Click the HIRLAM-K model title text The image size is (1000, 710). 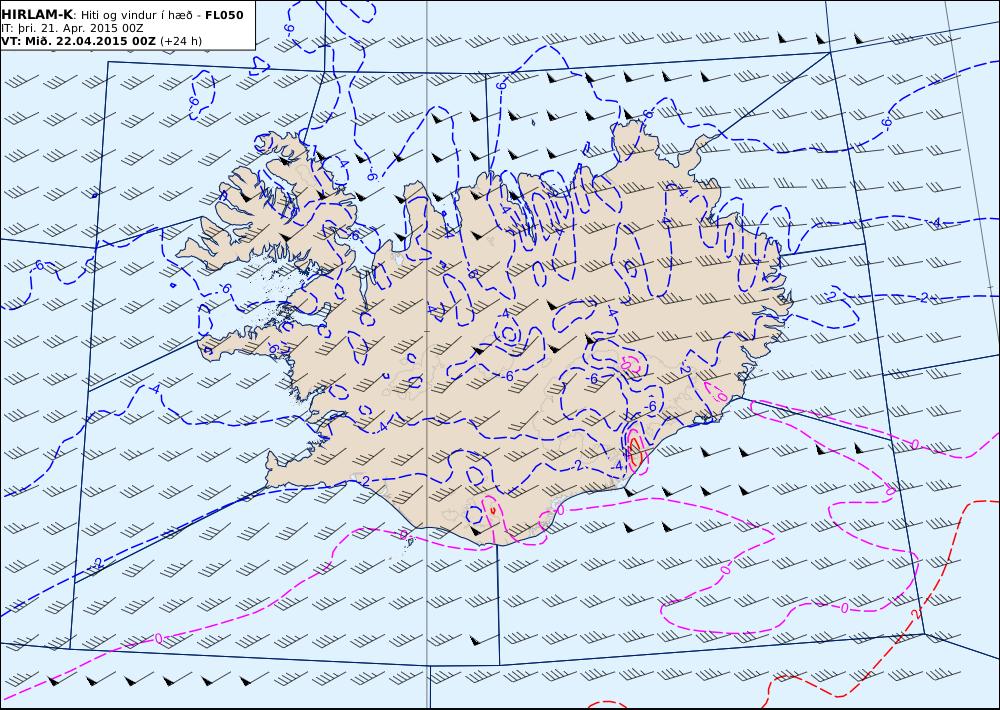(x=37, y=15)
